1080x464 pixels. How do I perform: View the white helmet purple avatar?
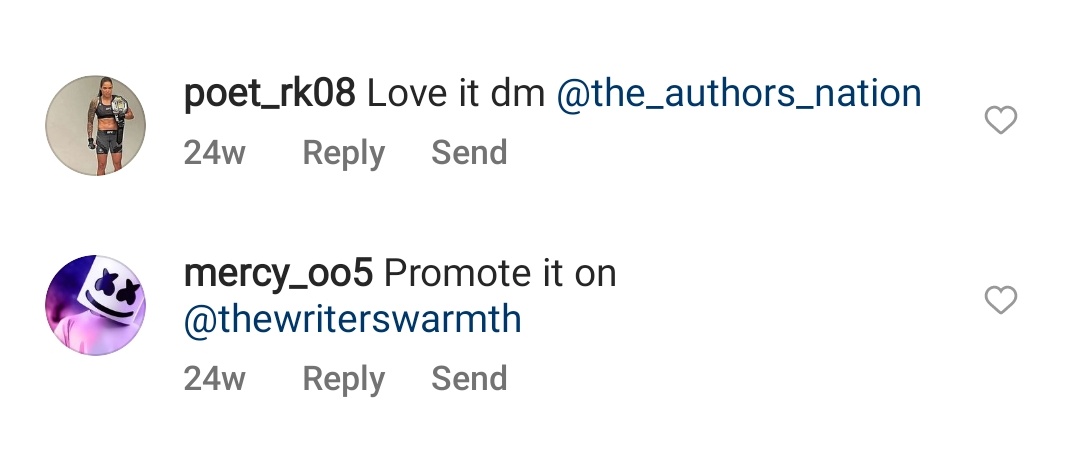pos(96,305)
